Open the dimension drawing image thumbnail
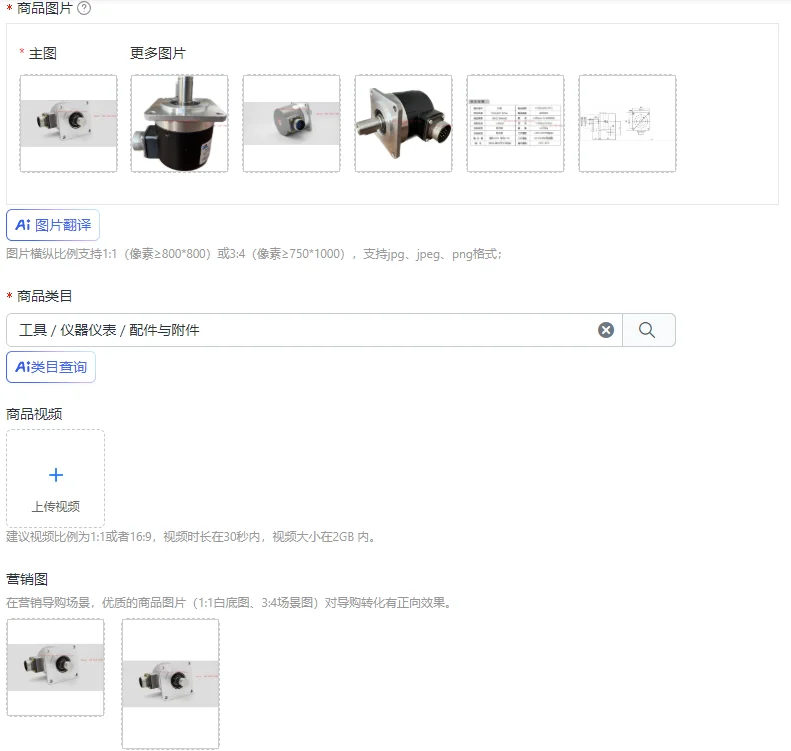This screenshot has width=791, height=751. tap(628, 124)
